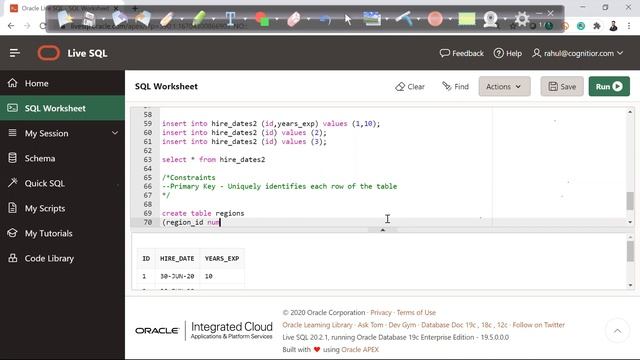
Task: Select the pencil tool in annotation toolbar
Action: click(x=167, y=19)
